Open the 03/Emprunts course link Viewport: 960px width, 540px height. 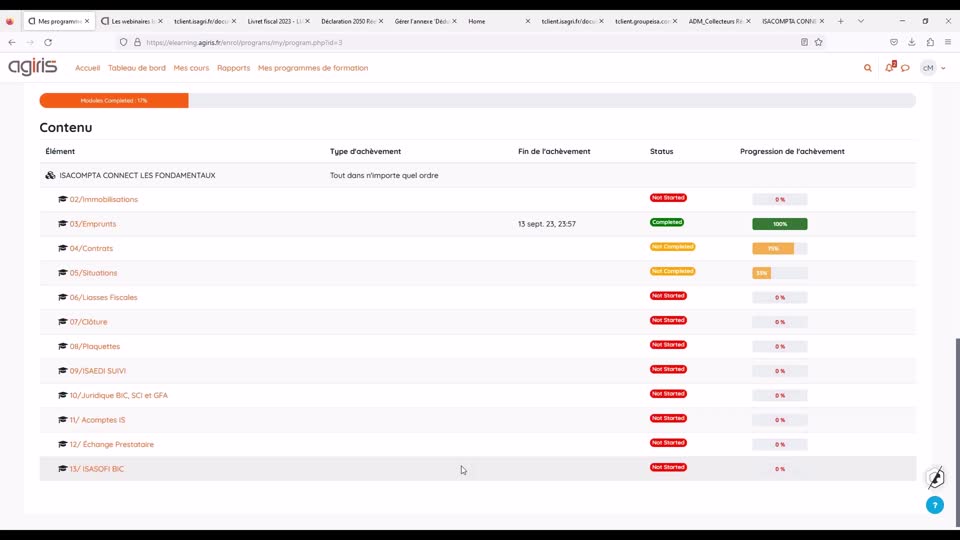[92, 223]
